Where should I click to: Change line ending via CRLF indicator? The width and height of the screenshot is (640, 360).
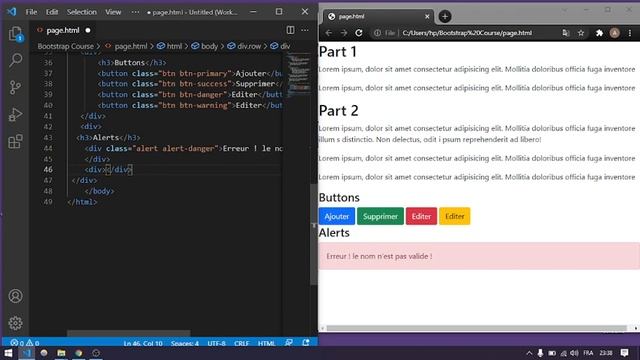coord(241,343)
